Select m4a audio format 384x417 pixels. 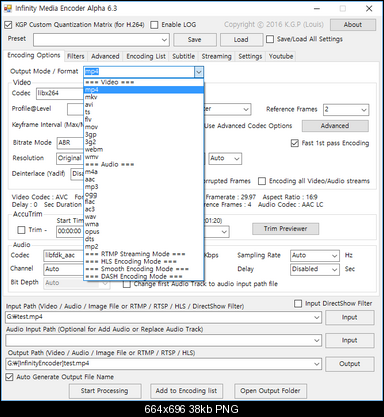144,172
